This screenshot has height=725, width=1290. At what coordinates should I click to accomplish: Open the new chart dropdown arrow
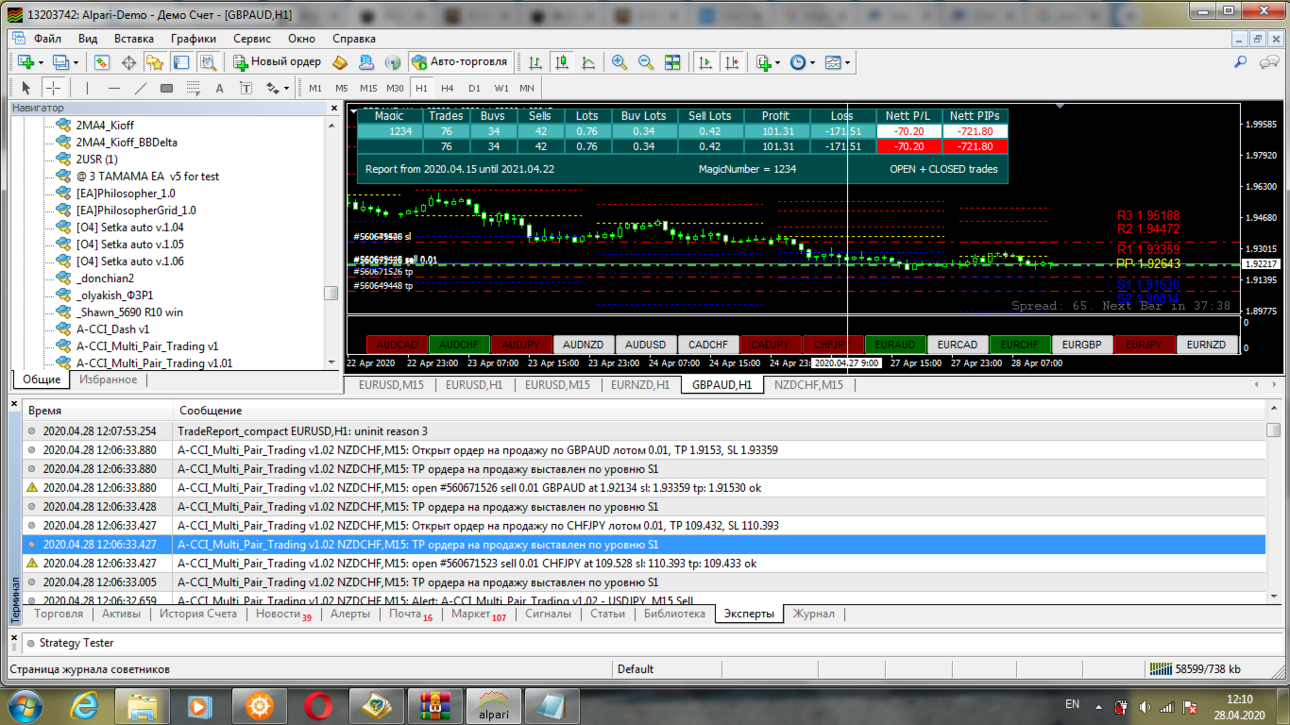click(41, 62)
